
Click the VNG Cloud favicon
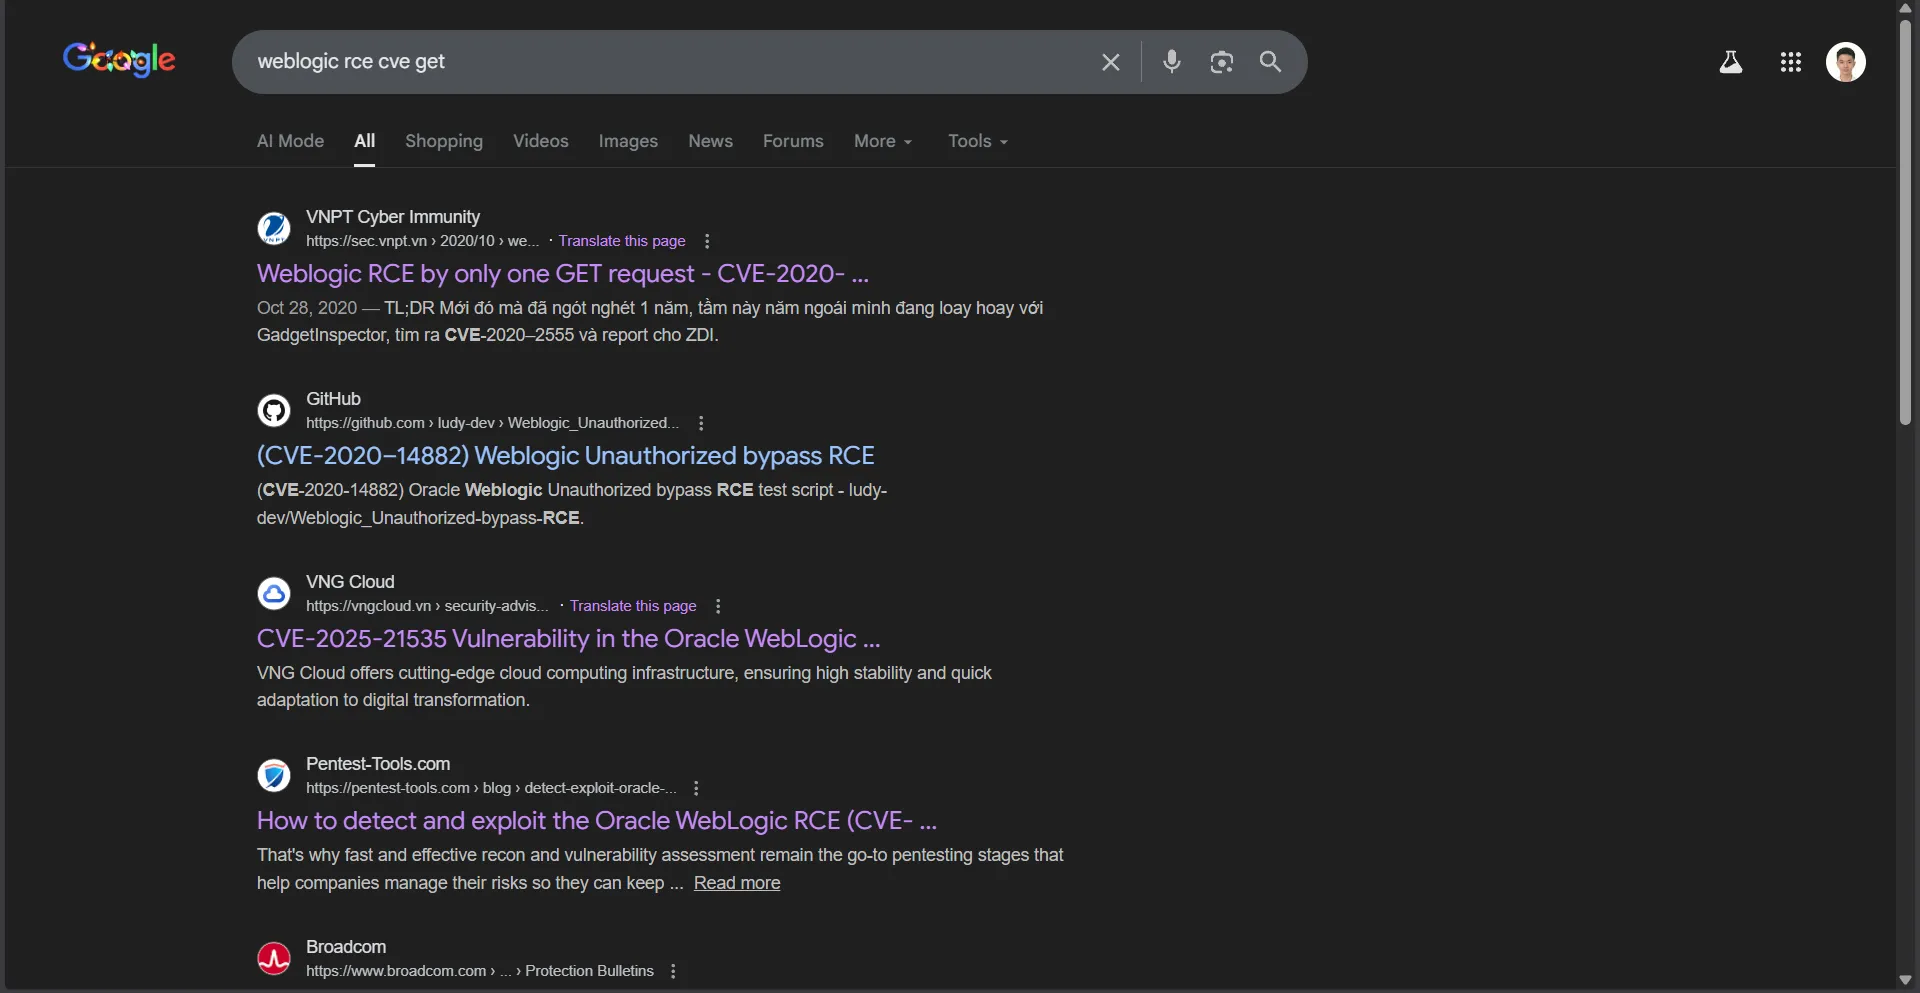click(273, 593)
